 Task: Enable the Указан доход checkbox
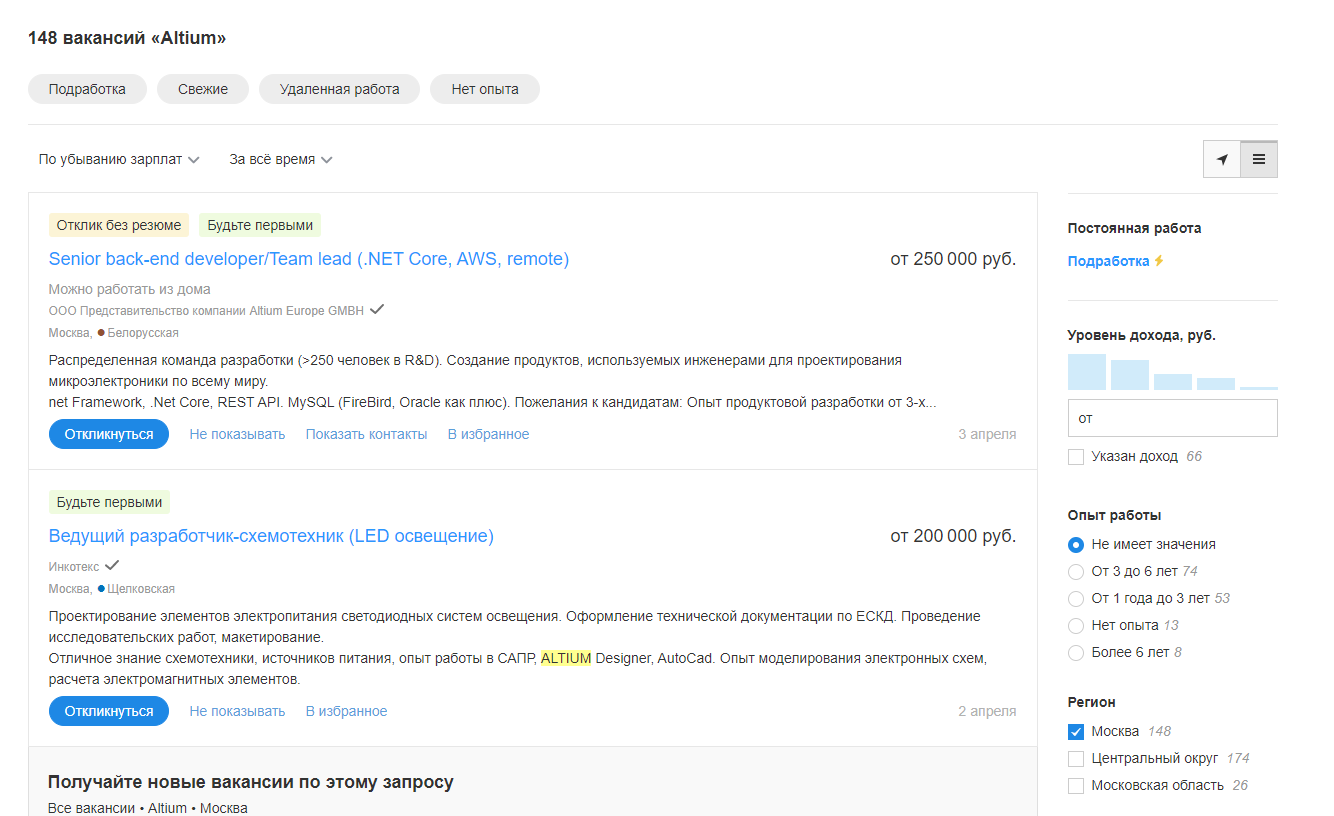click(1076, 457)
